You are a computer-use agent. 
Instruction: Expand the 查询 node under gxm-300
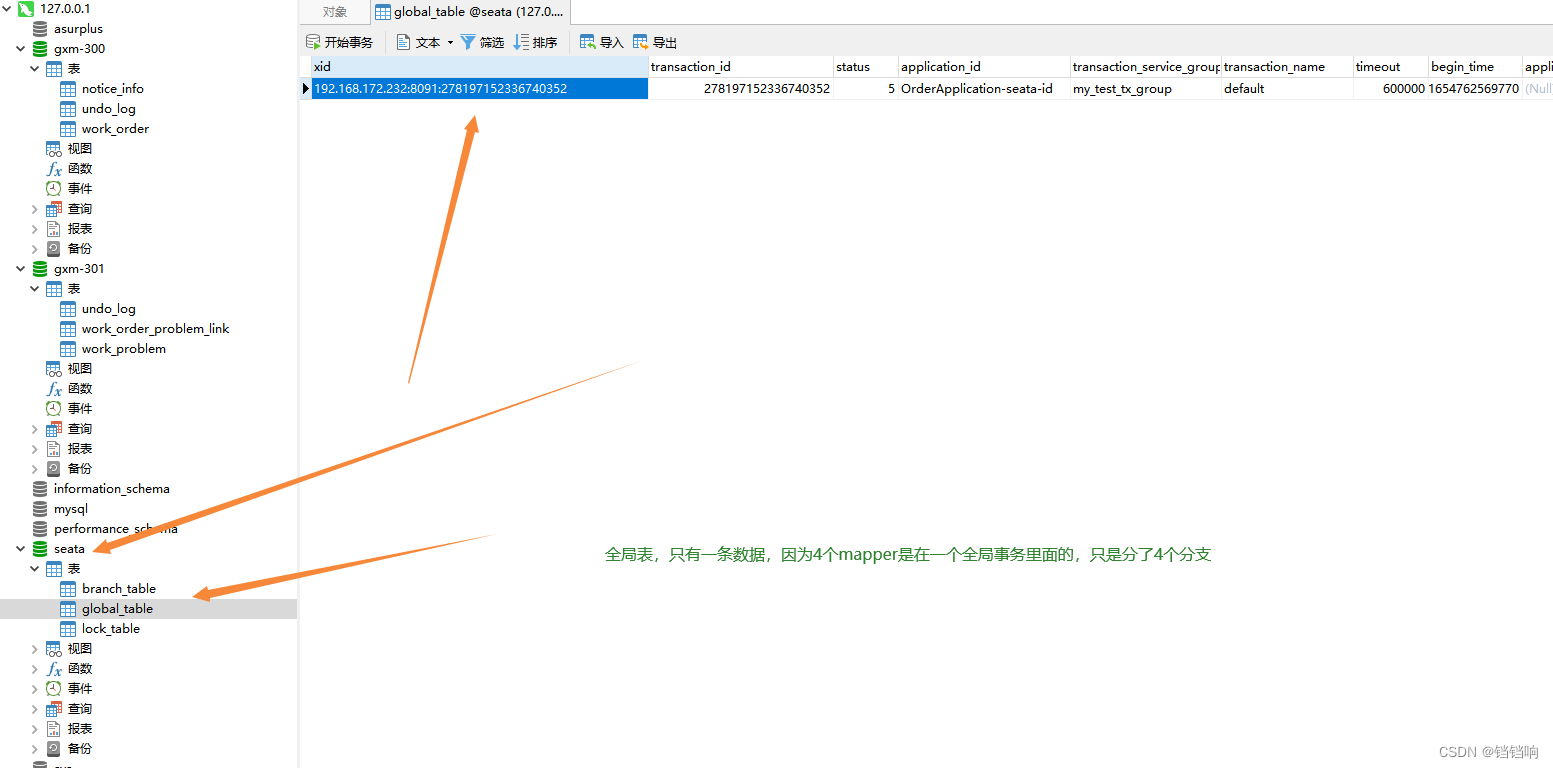pyautogui.click(x=35, y=208)
